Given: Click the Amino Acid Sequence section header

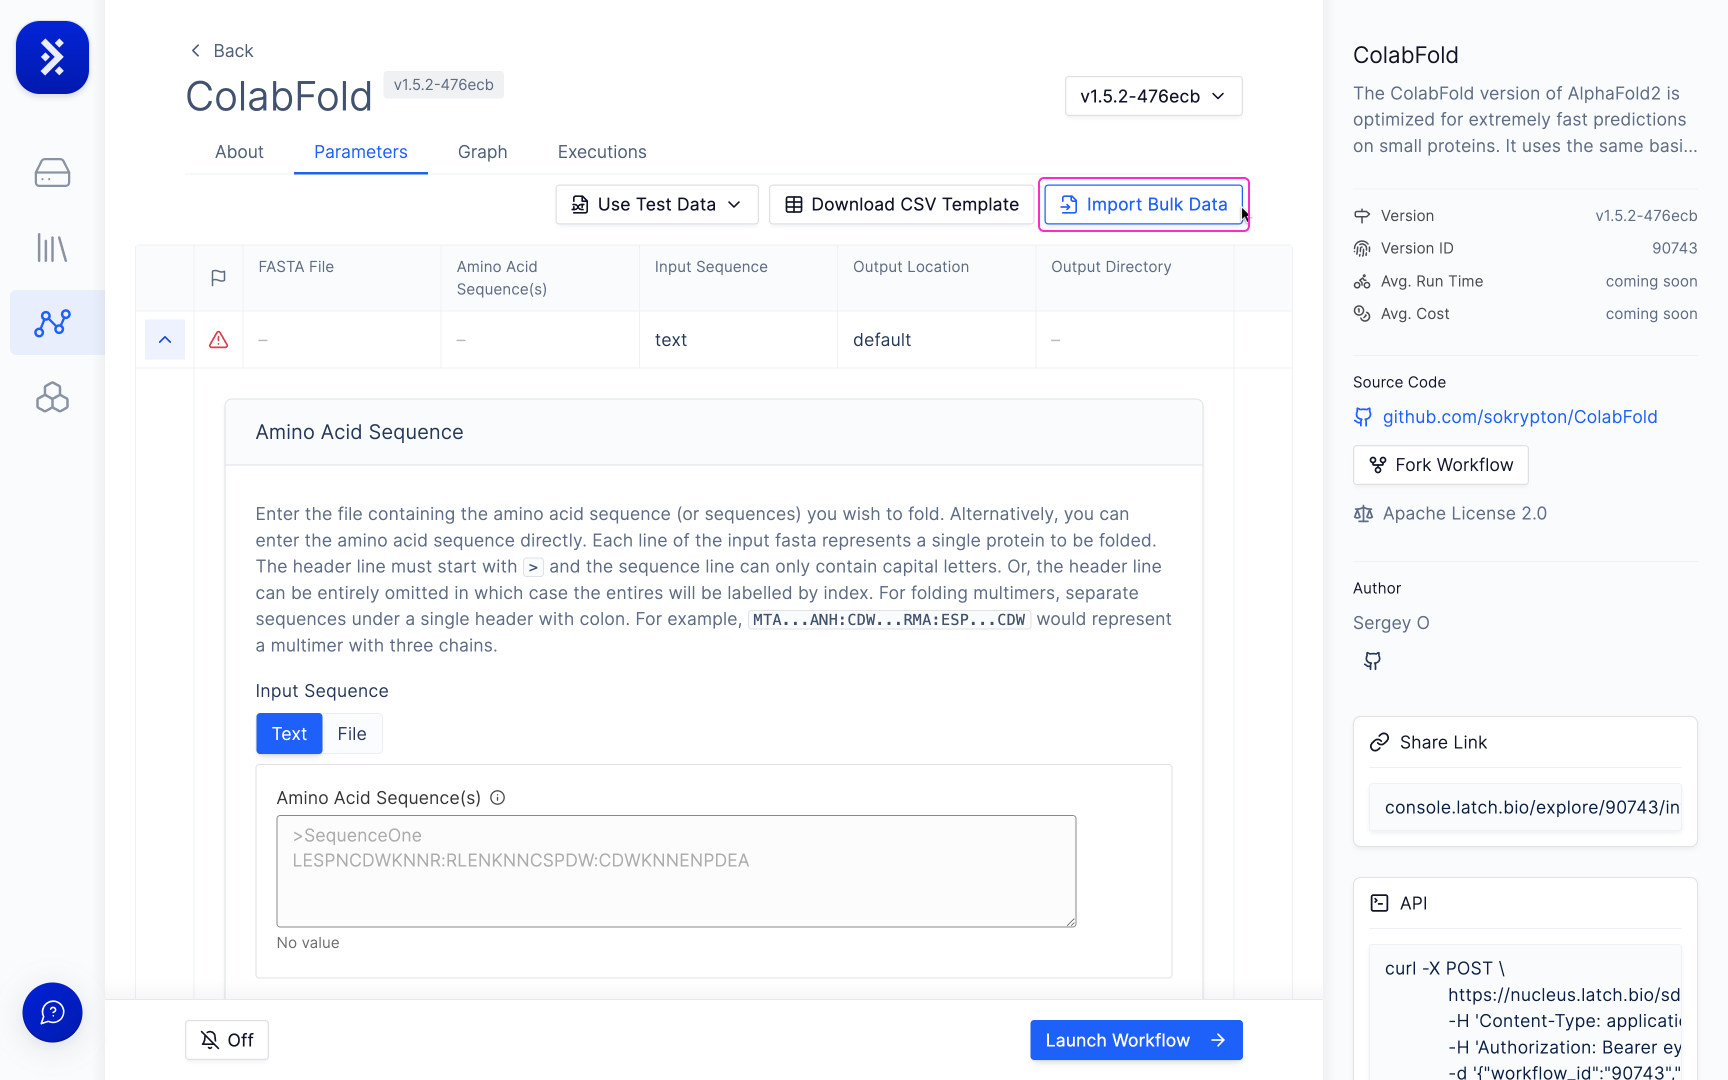Looking at the screenshot, I should point(714,433).
